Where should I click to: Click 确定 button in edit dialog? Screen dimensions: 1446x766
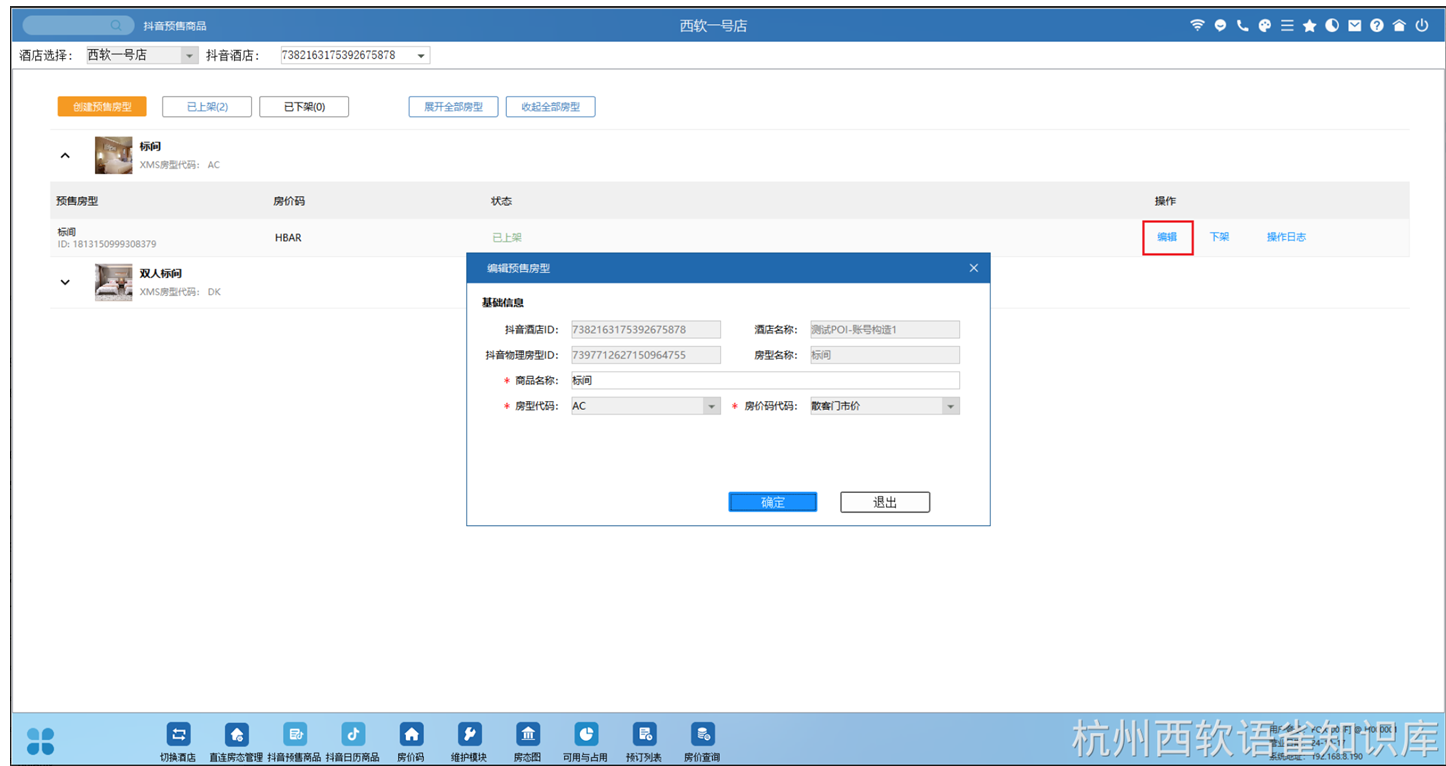772,503
